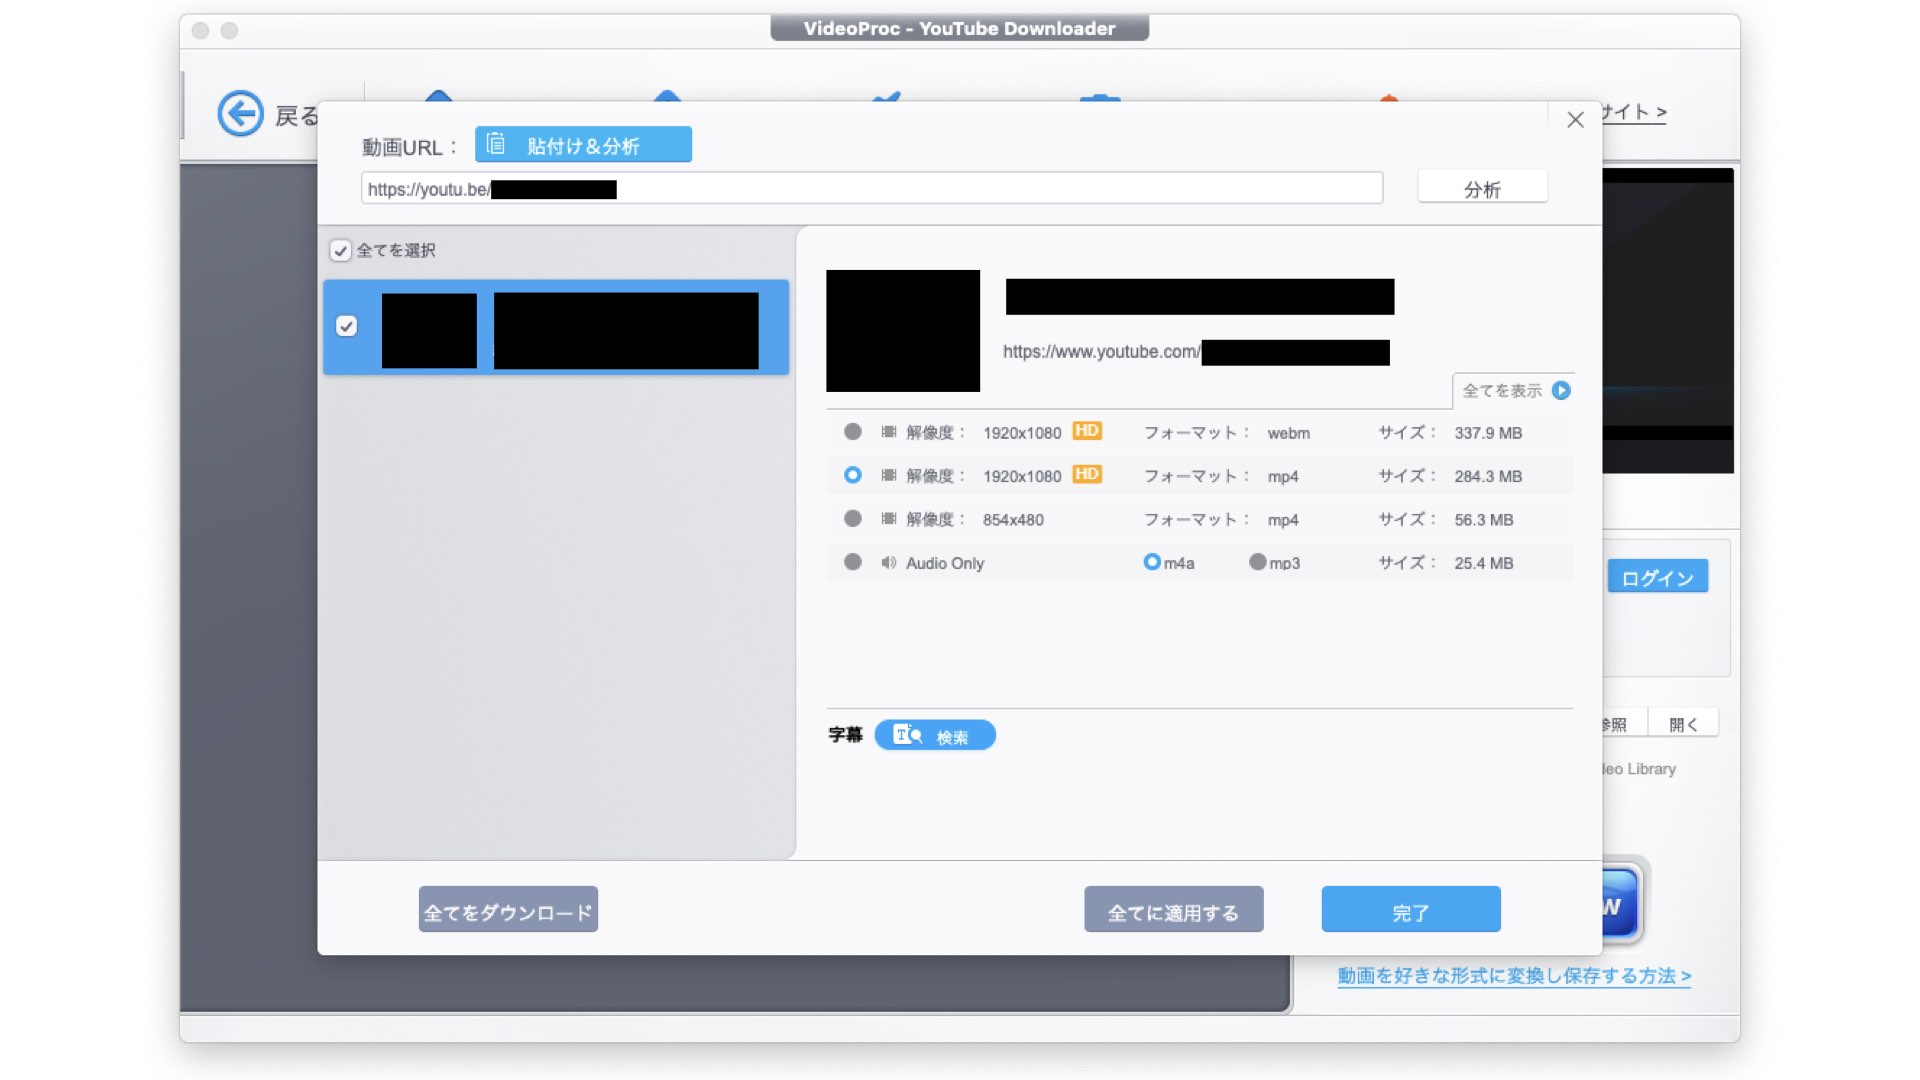Click the paste & analyze clipboard button
Screen dimensions: 1920x1080
click(x=583, y=145)
